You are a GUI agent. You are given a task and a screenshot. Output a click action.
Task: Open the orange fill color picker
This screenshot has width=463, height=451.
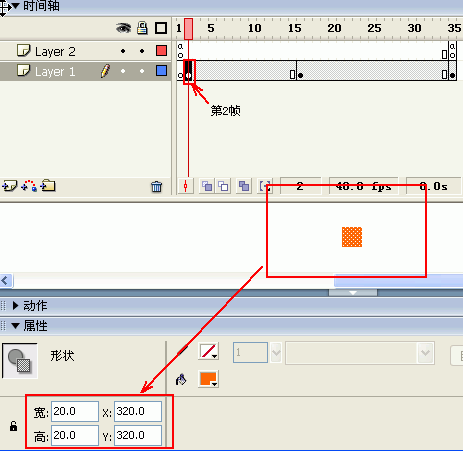[x=208, y=379]
